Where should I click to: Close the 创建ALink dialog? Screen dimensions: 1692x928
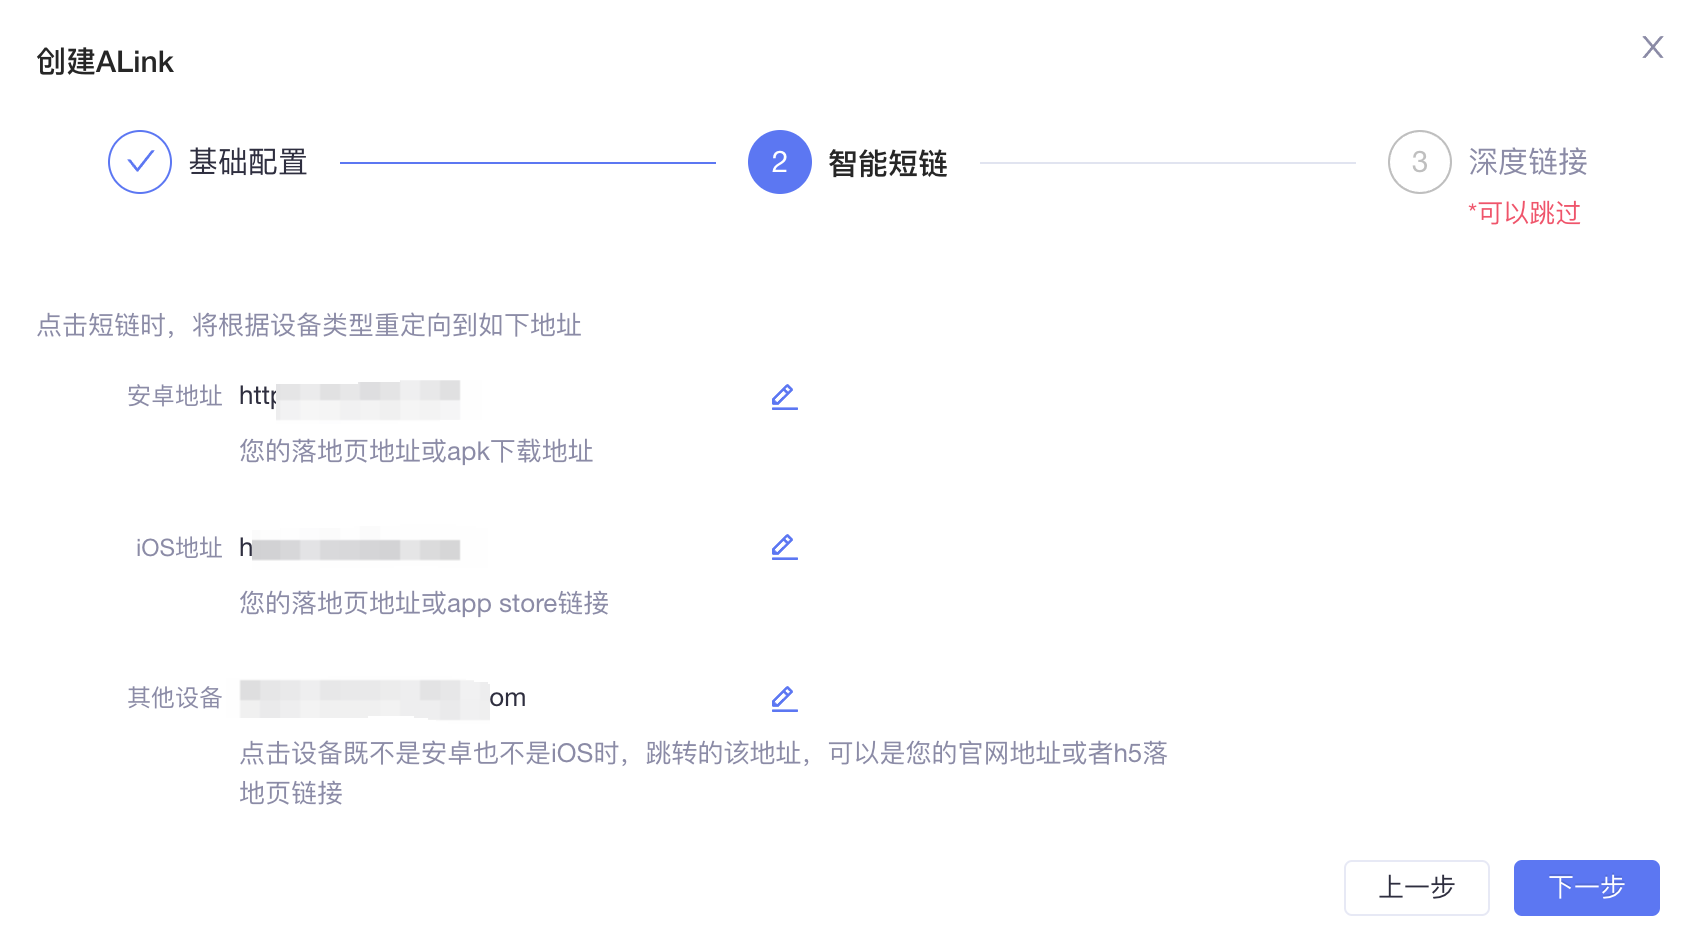click(x=1653, y=47)
